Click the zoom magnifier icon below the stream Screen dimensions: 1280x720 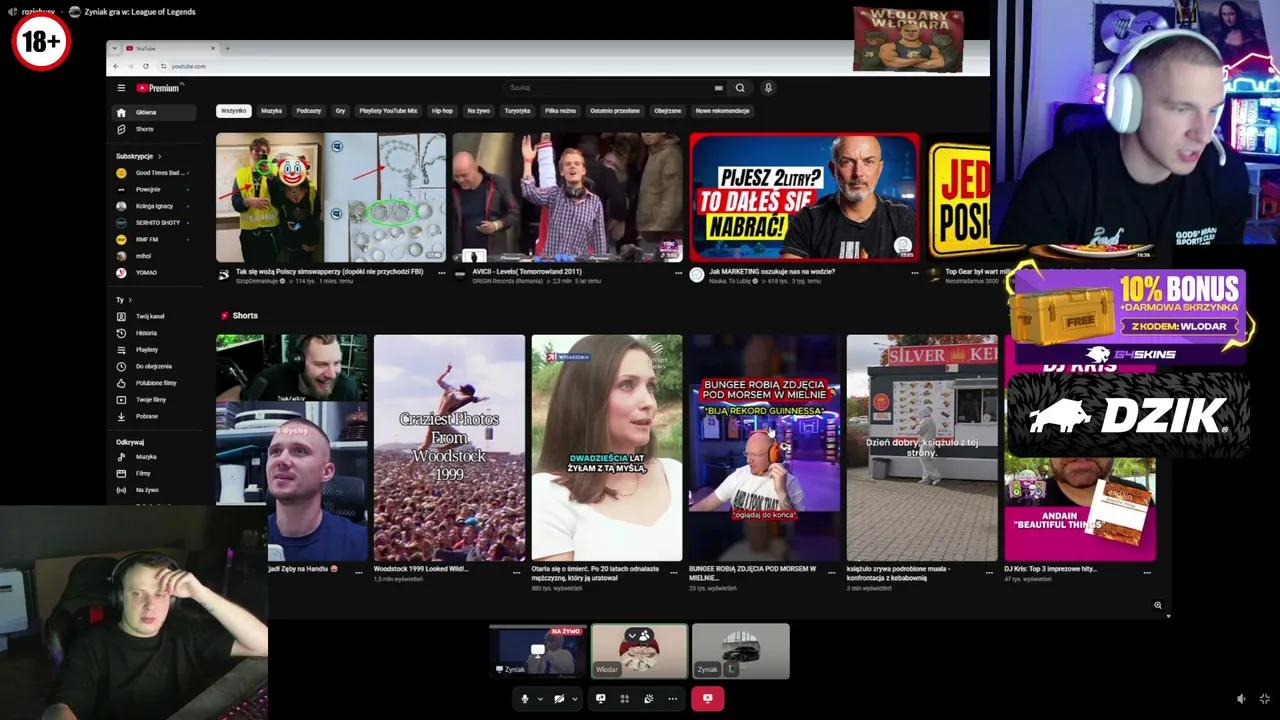click(x=1158, y=605)
